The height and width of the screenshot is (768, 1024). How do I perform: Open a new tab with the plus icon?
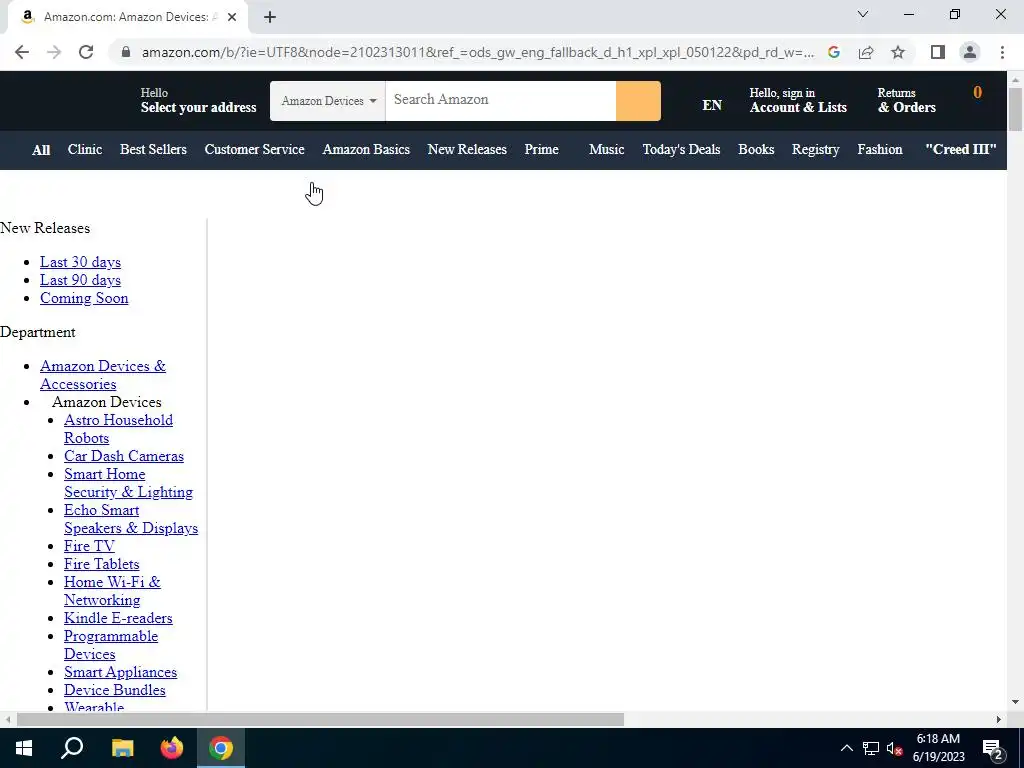(270, 17)
